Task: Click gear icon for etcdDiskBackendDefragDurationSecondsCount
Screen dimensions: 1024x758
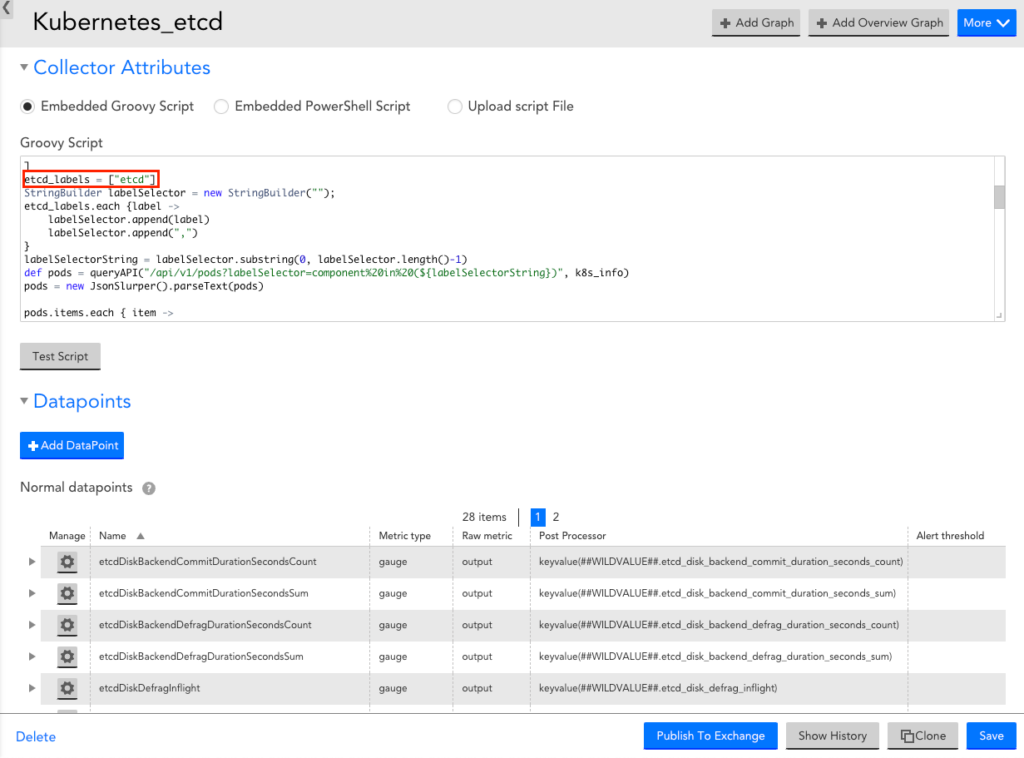Action: coord(67,625)
